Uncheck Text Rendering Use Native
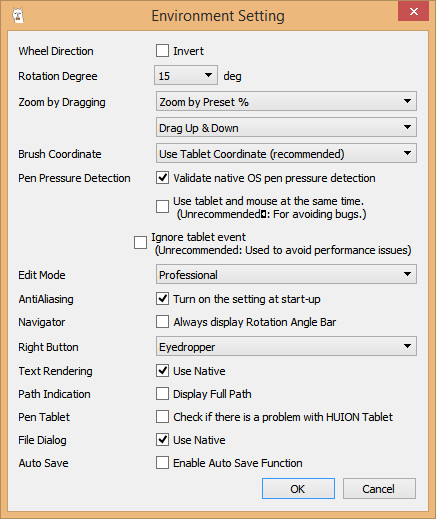The height and width of the screenshot is (519, 436). [x=162, y=371]
